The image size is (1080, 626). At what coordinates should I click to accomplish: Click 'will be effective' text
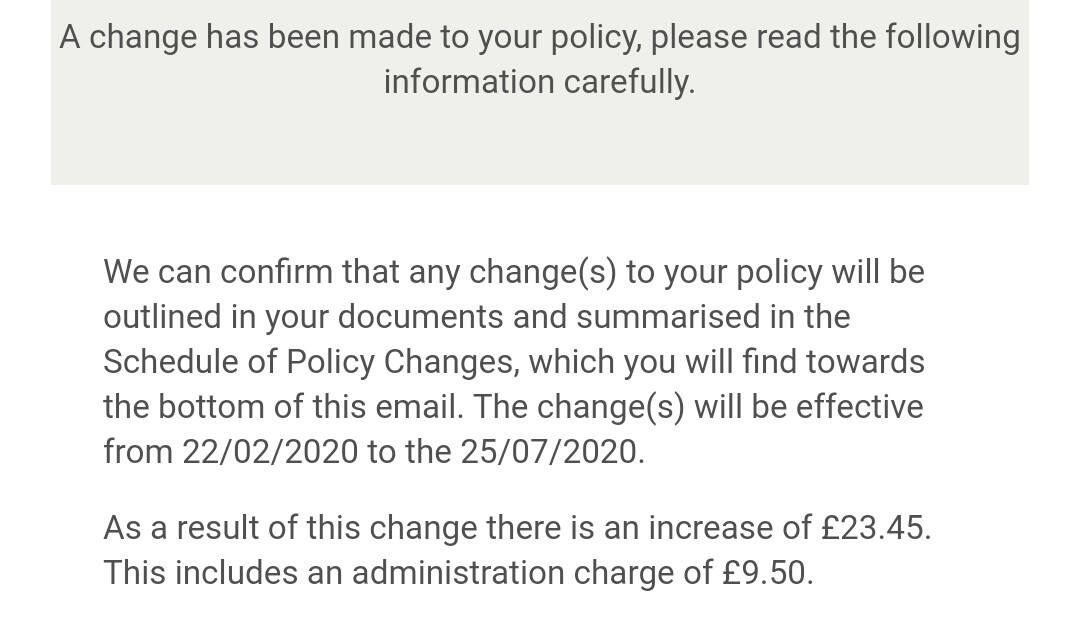809,407
